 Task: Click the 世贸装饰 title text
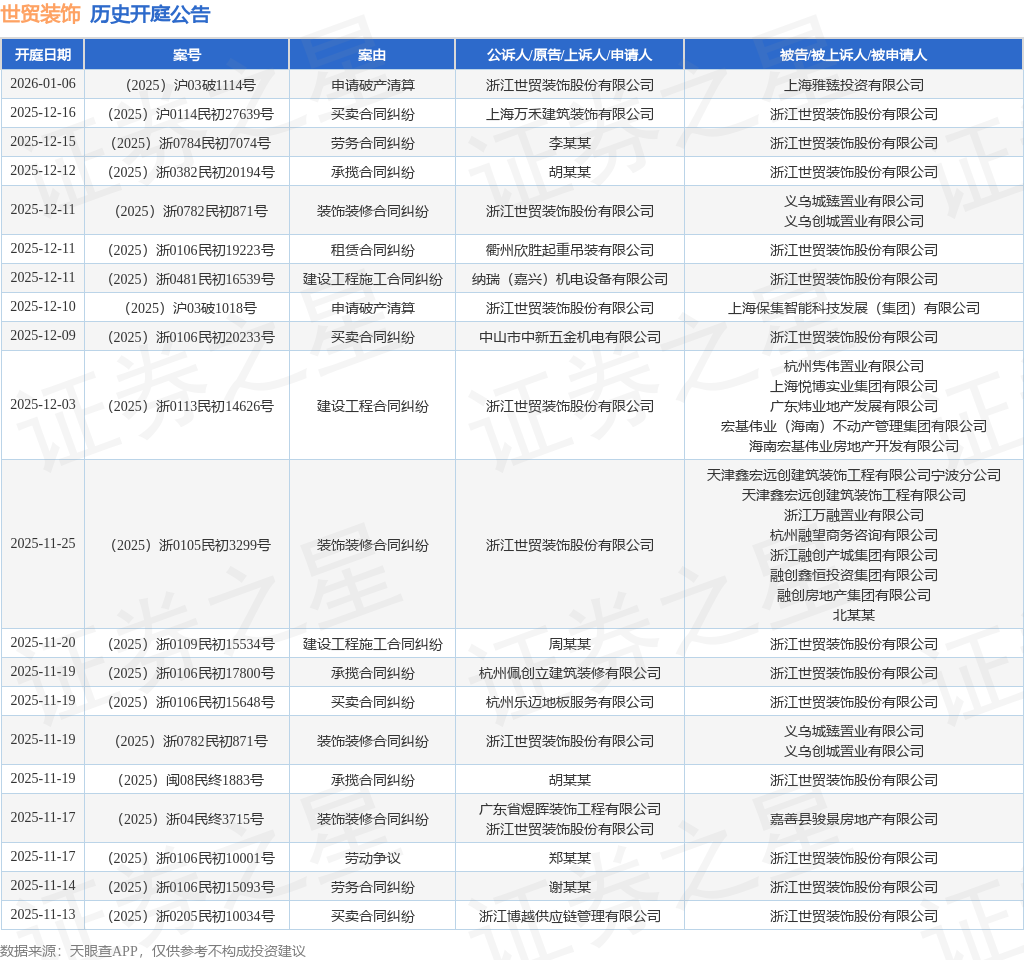[40, 14]
